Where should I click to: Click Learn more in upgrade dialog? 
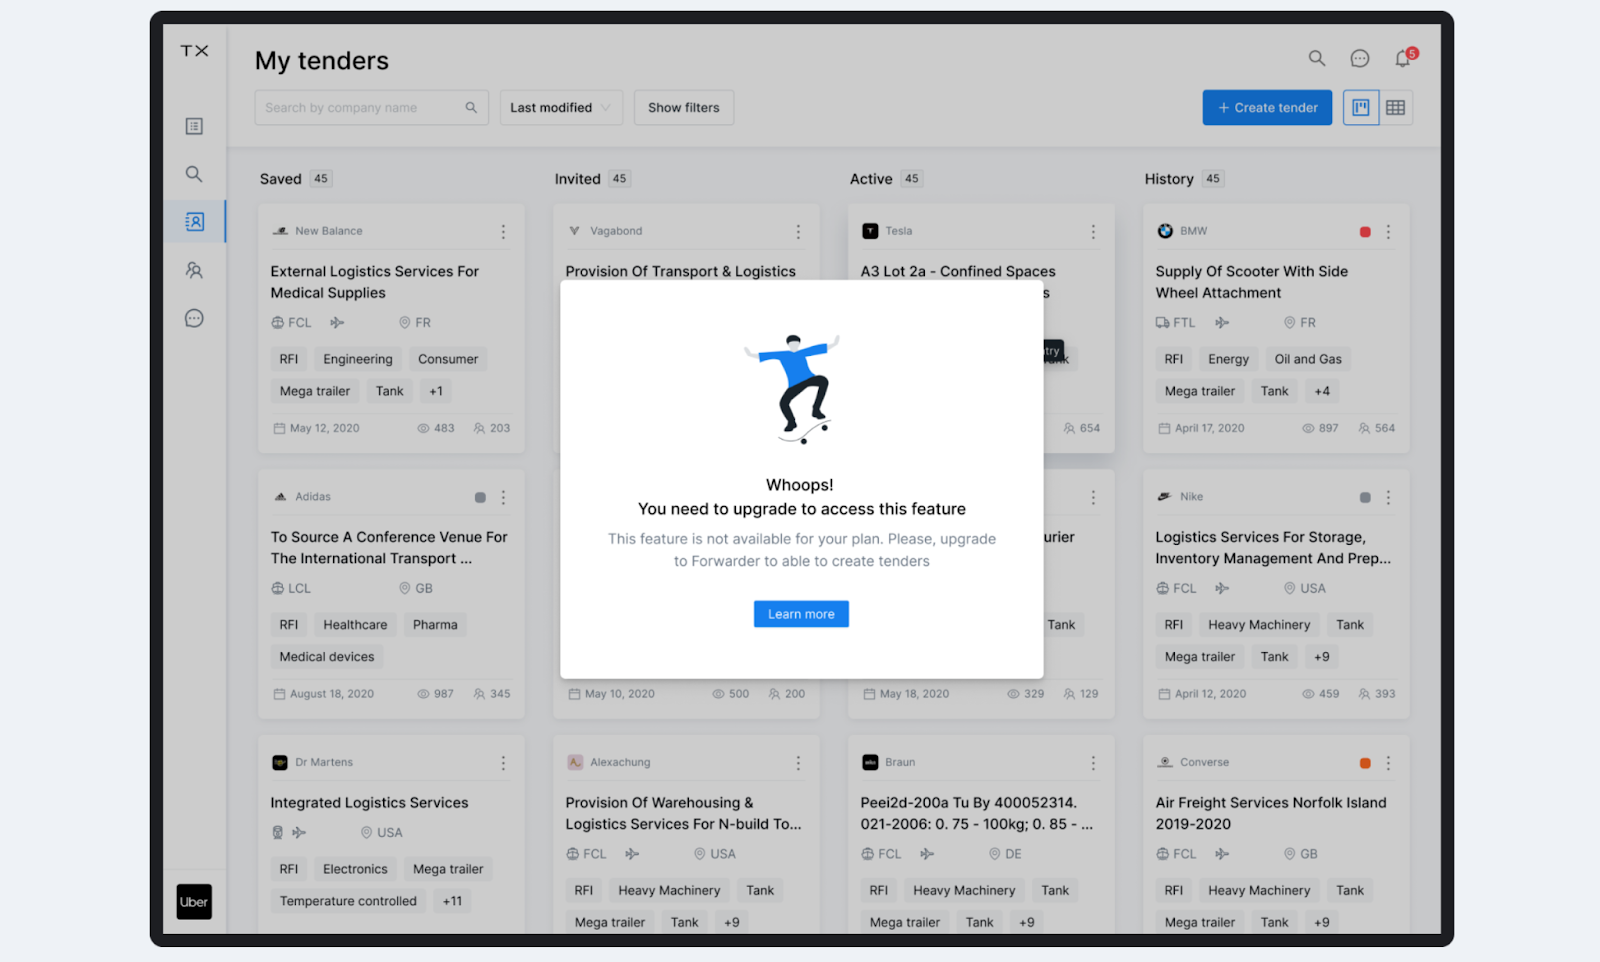(801, 614)
